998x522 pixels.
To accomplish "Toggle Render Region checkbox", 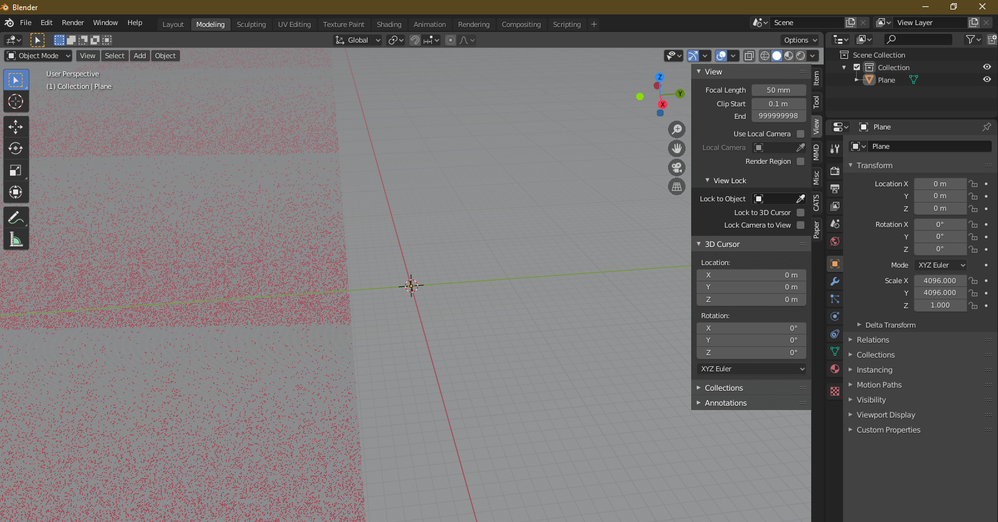I will pos(800,162).
